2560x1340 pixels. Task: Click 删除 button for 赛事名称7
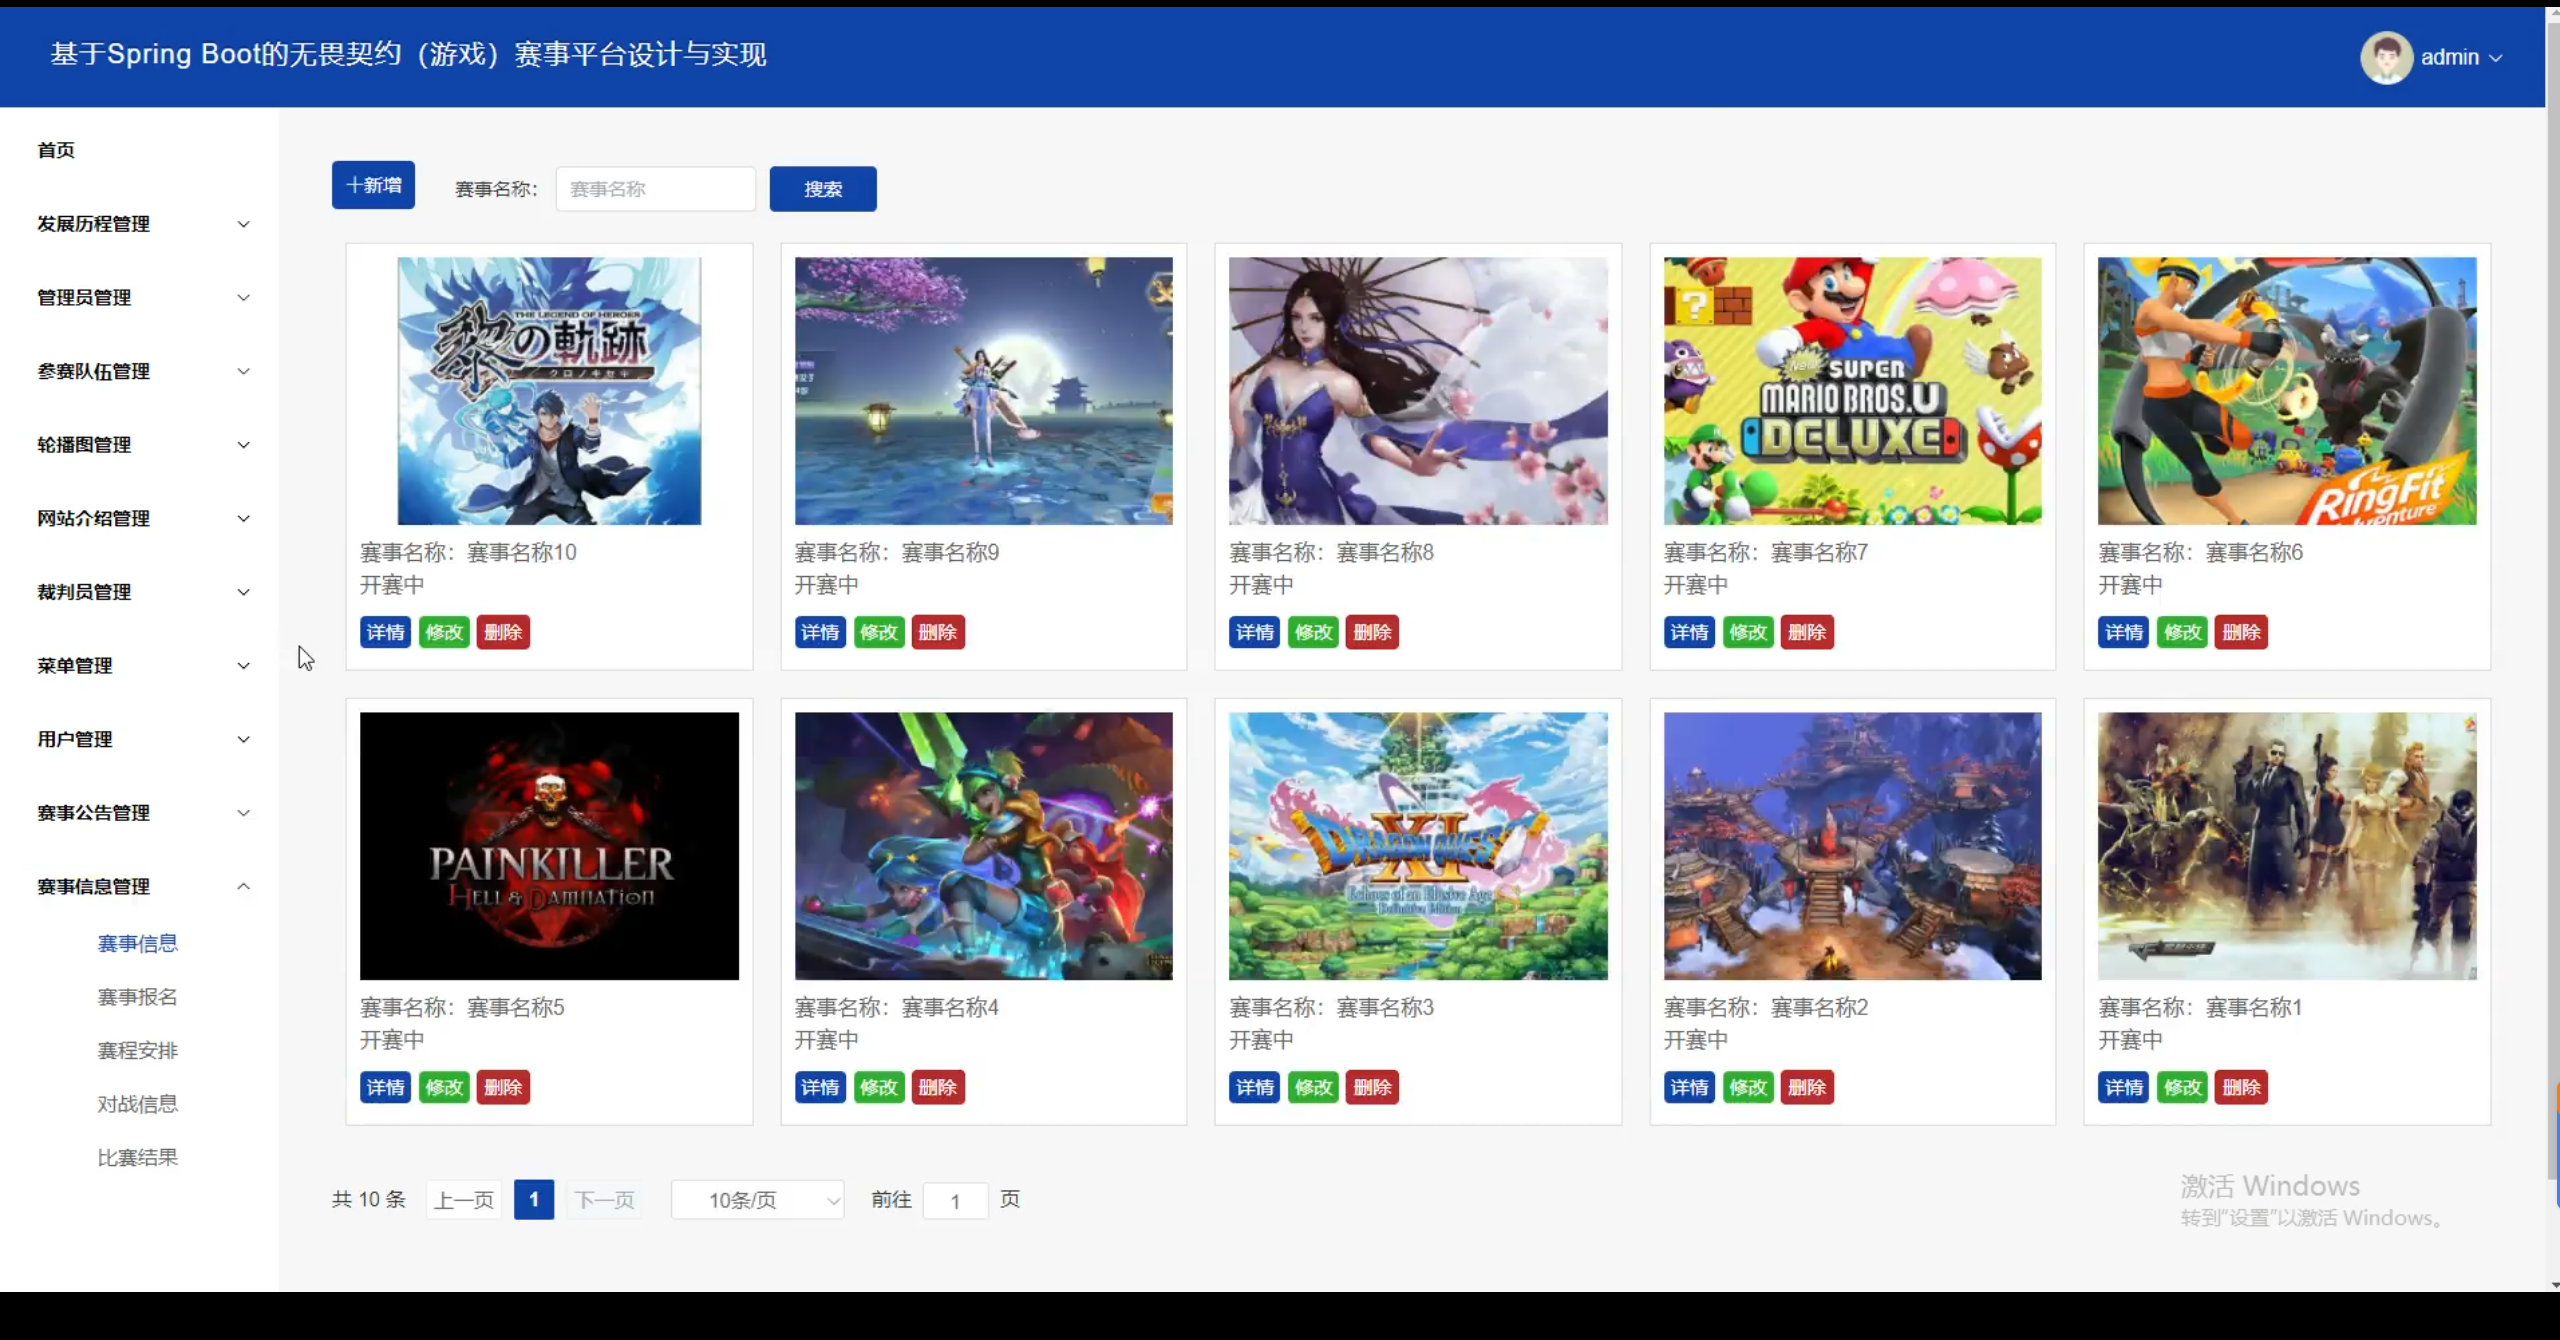pyautogui.click(x=1806, y=632)
